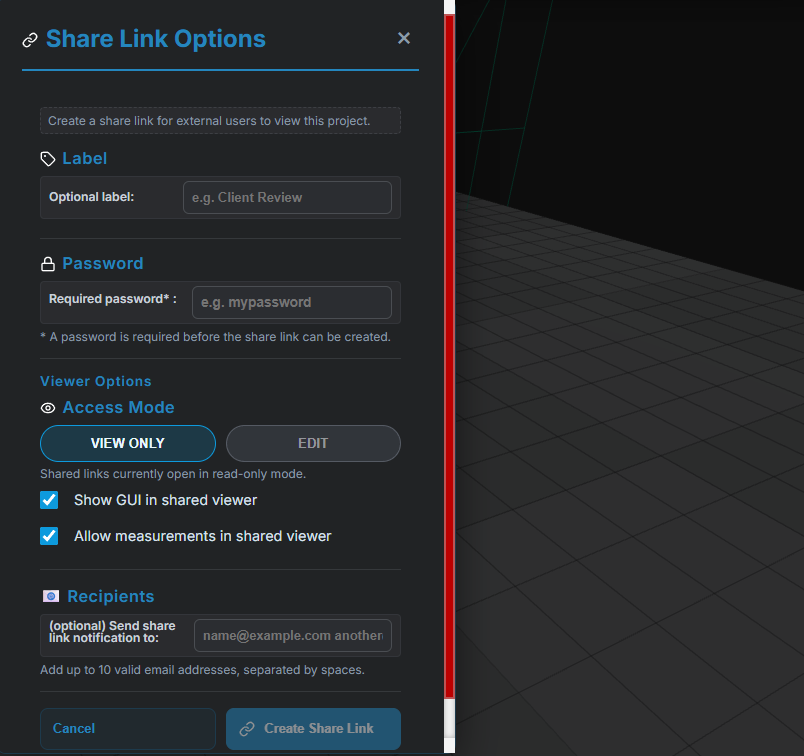This screenshot has height=756, width=804.
Task: Click the link icon beside Share Link Options title
Action: click(x=30, y=40)
